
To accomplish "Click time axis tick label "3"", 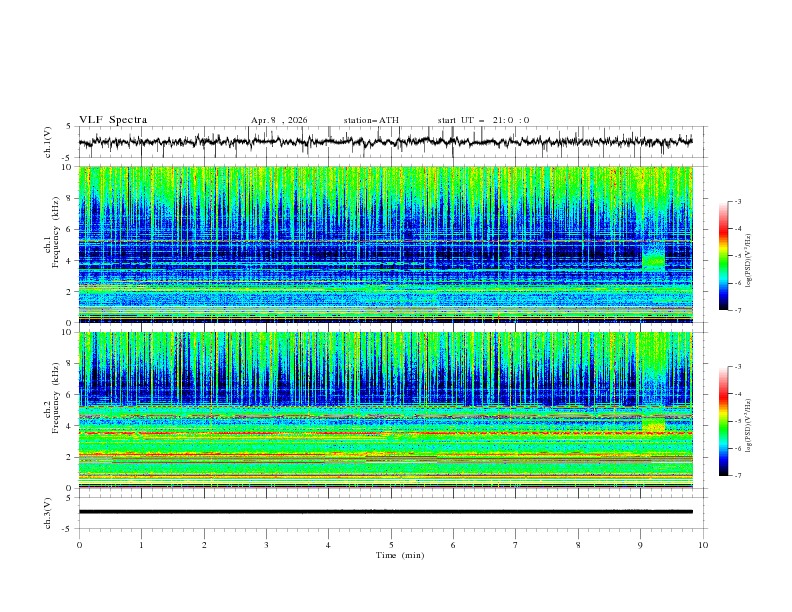I will click(x=266, y=545).
